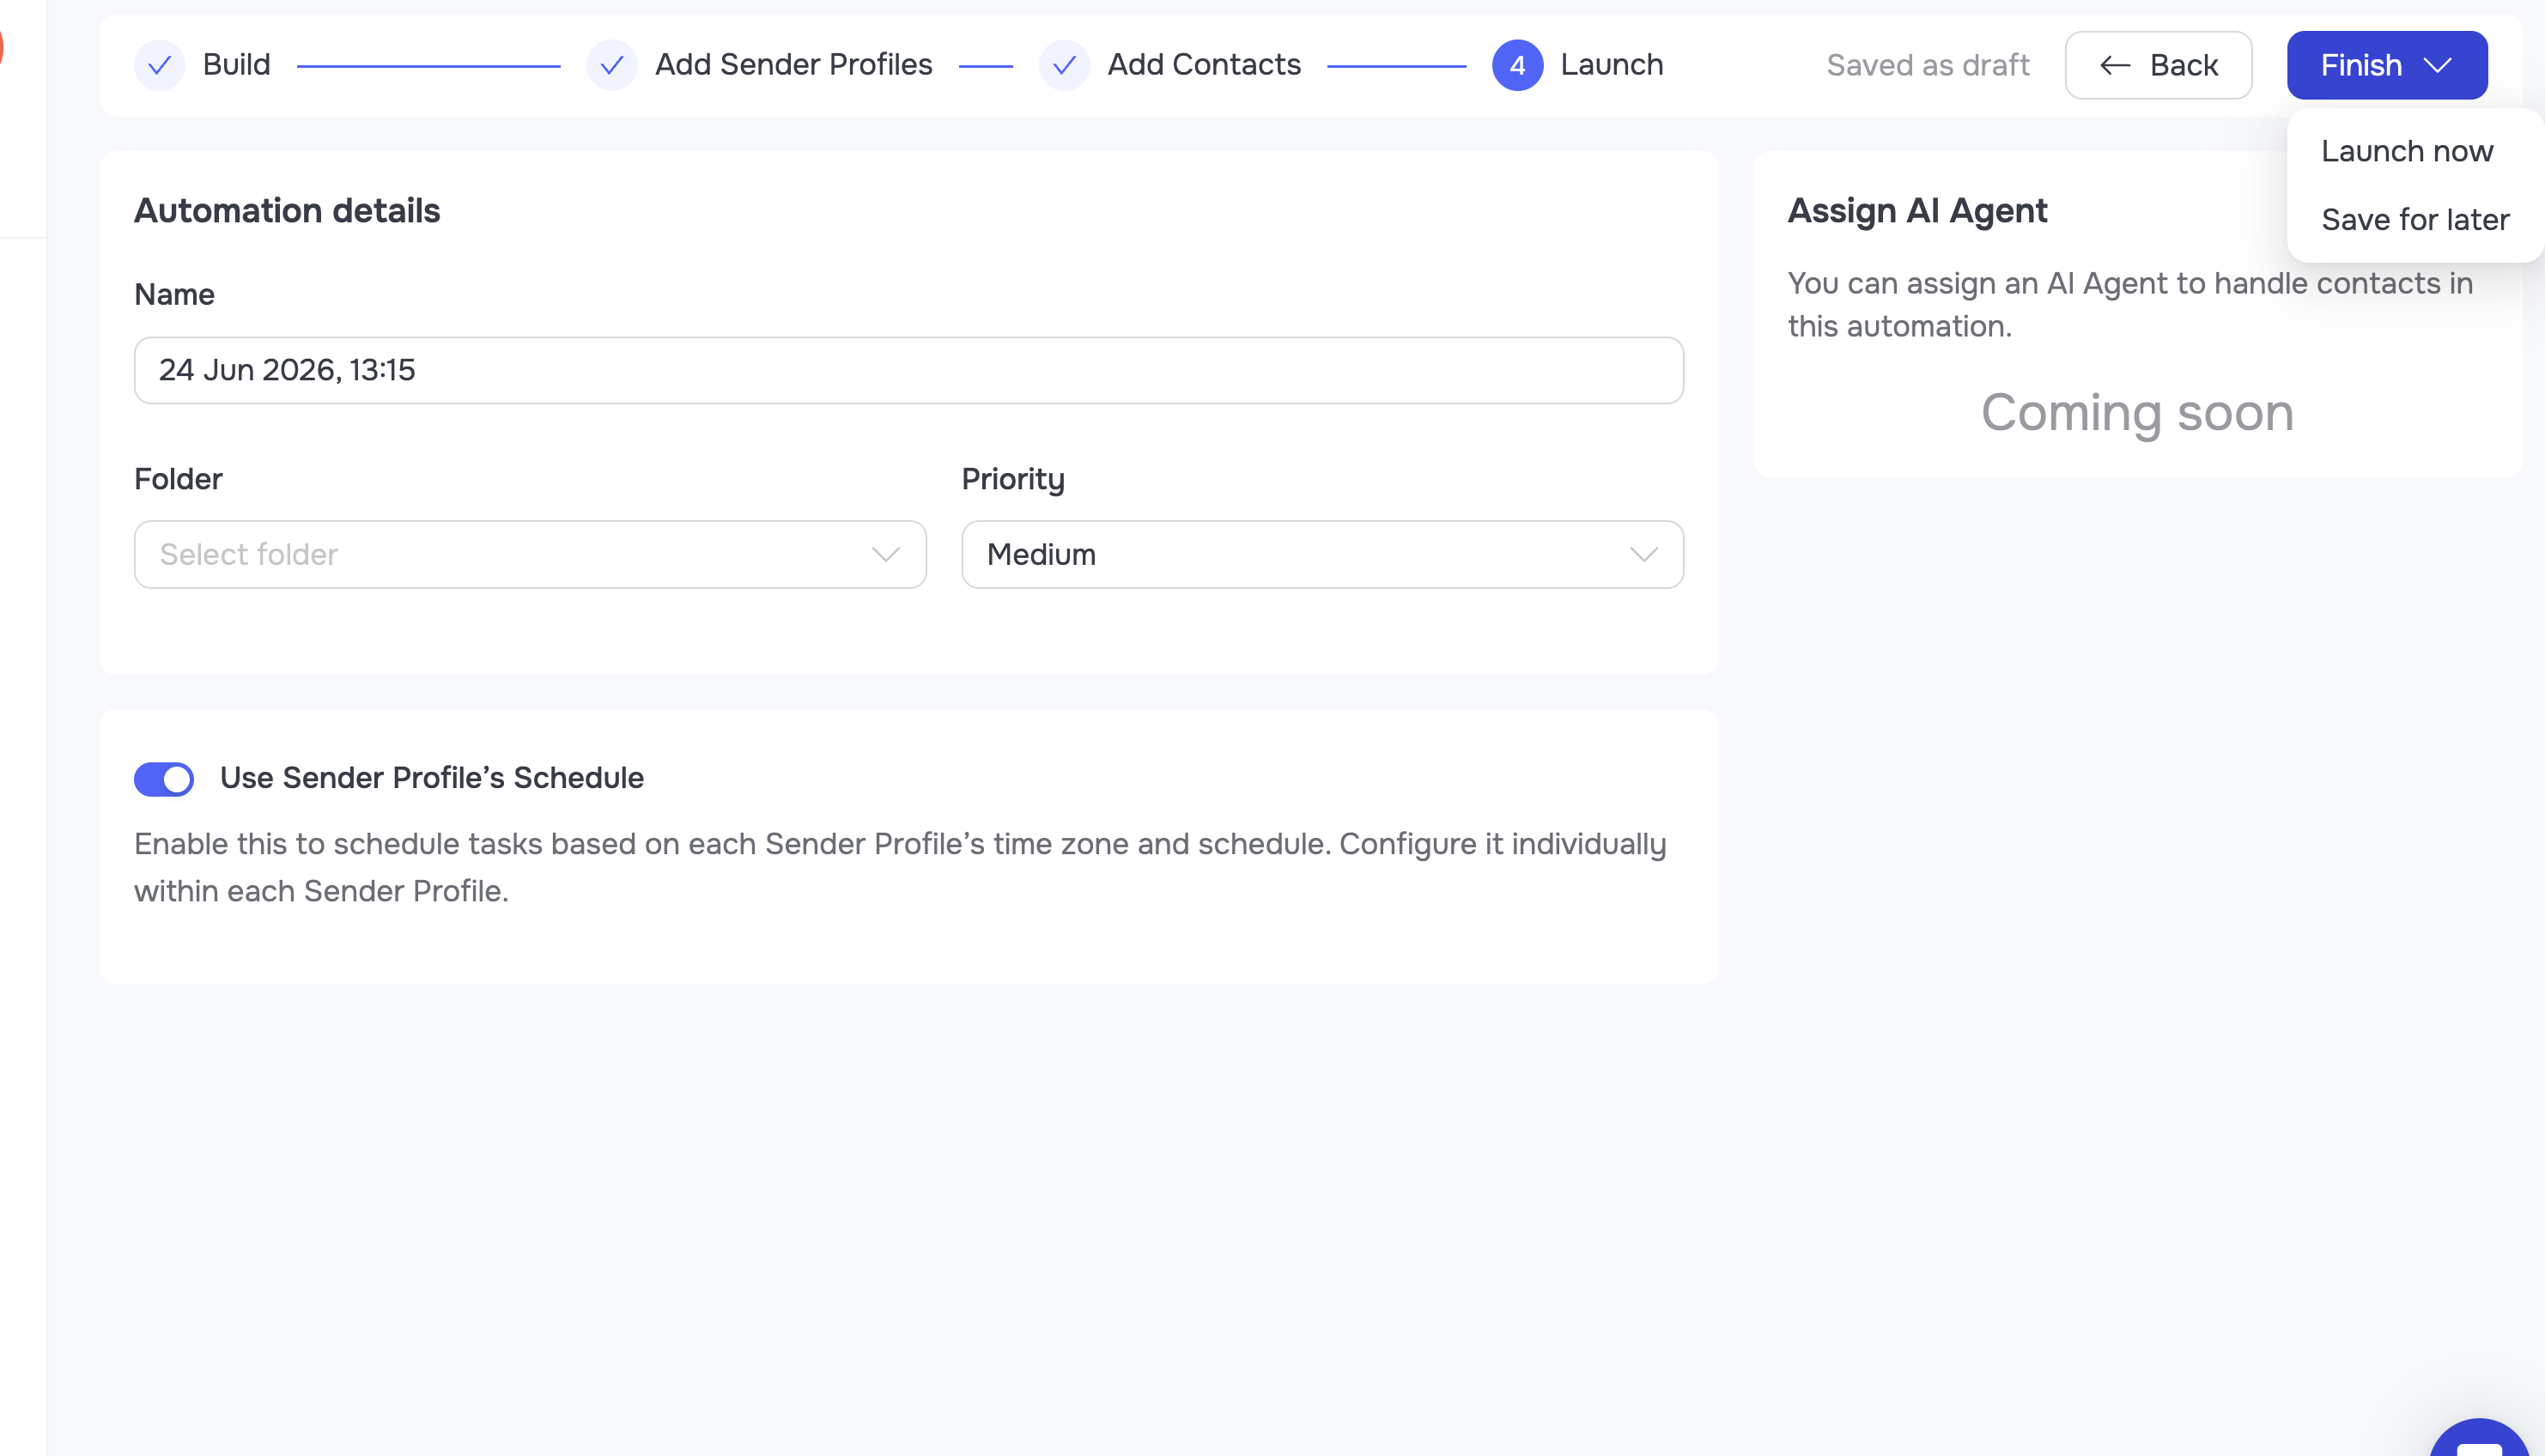Click the Add Sender Profiles checkmark icon
The image size is (2545, 1456).
tap(612, 65)
